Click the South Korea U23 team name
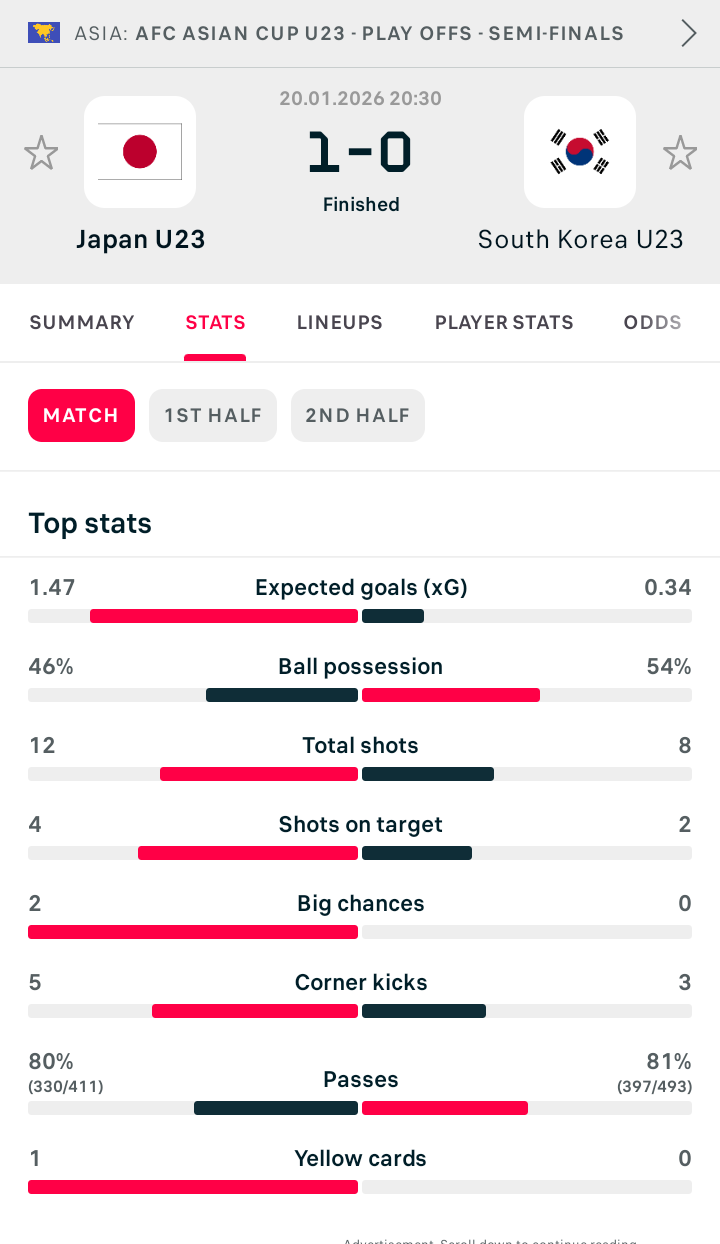 580,240
